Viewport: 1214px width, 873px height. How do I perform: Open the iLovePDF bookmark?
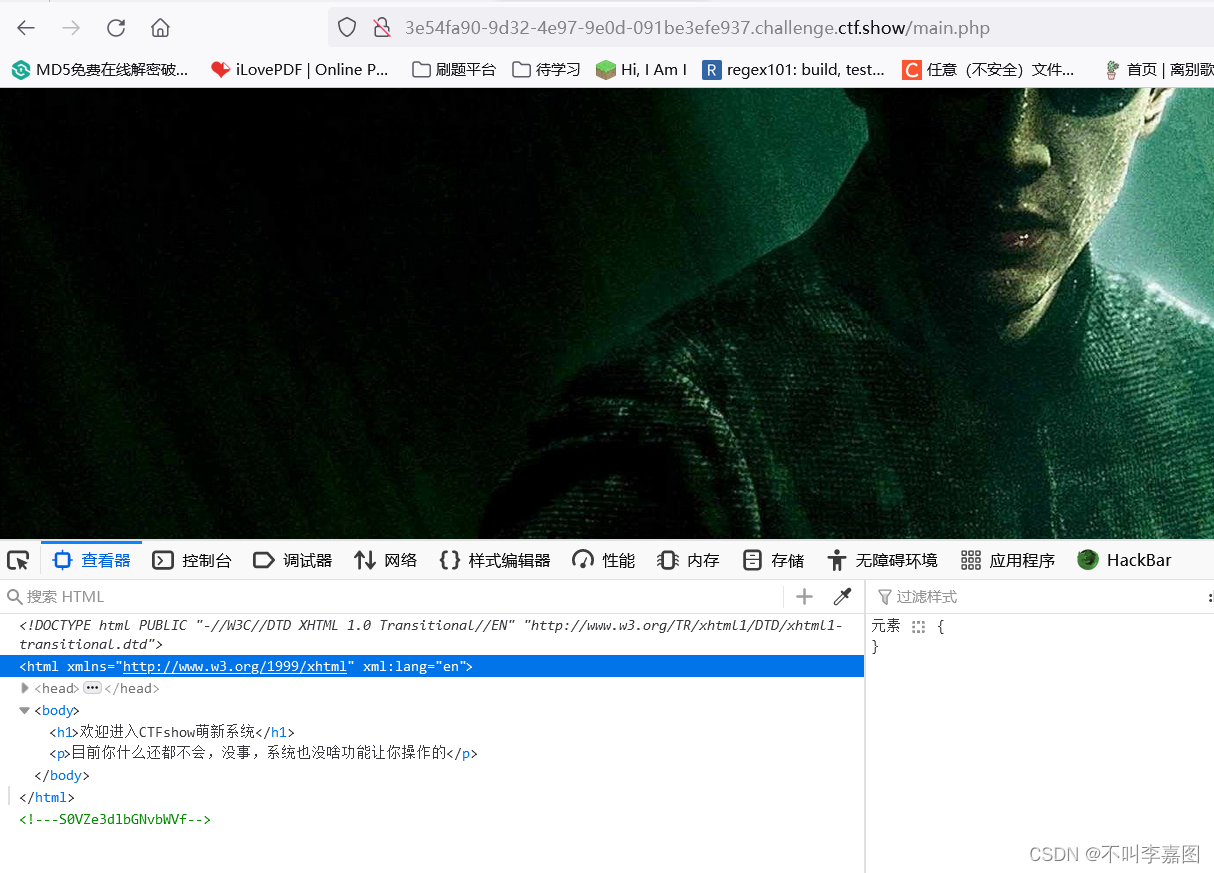(x=299, y=69)
